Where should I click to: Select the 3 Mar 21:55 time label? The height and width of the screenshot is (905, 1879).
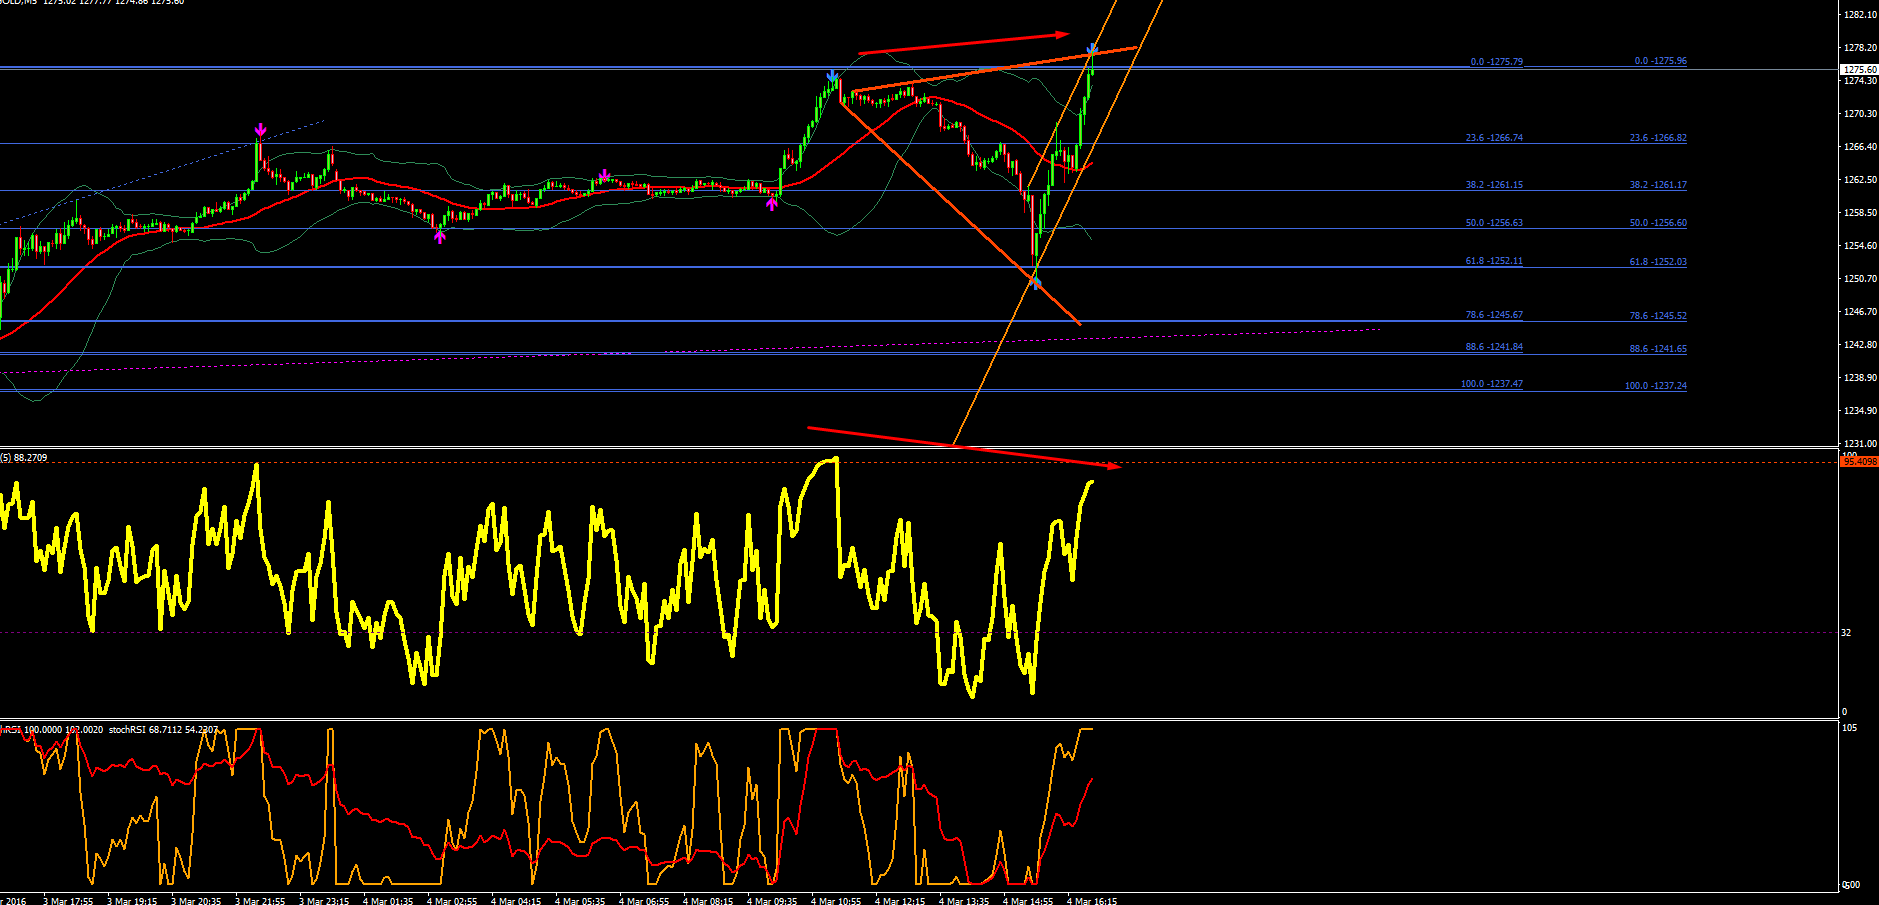[x=260, y=901]
